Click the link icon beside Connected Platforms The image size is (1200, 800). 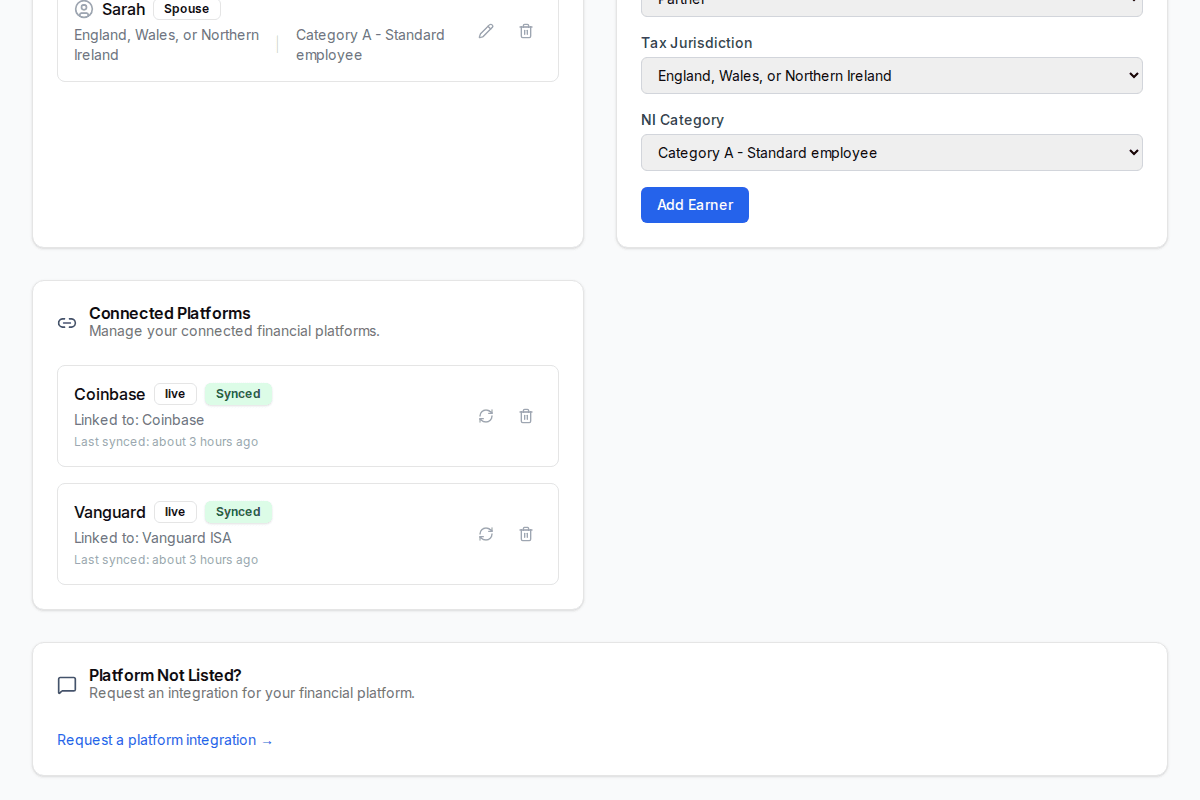(x=67, y=322)
